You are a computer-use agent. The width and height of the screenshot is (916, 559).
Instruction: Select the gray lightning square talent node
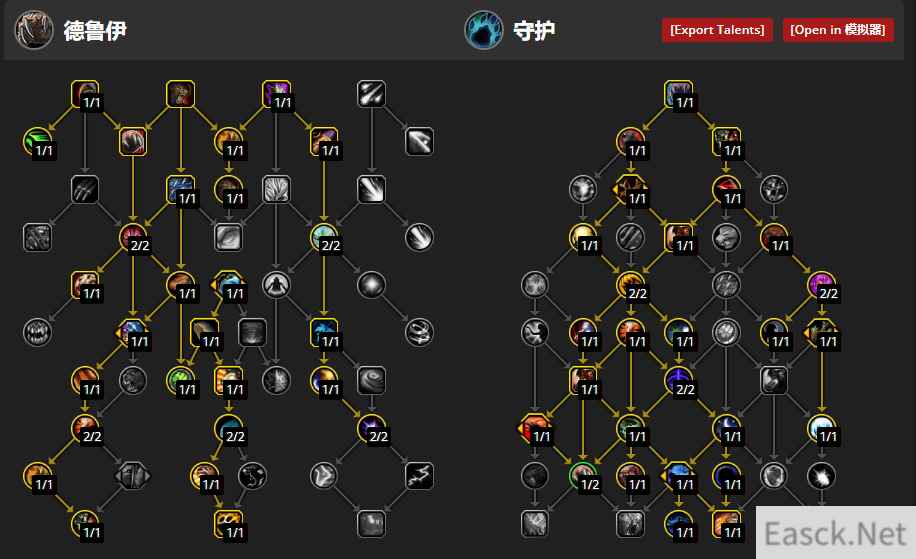click(419, 475)
